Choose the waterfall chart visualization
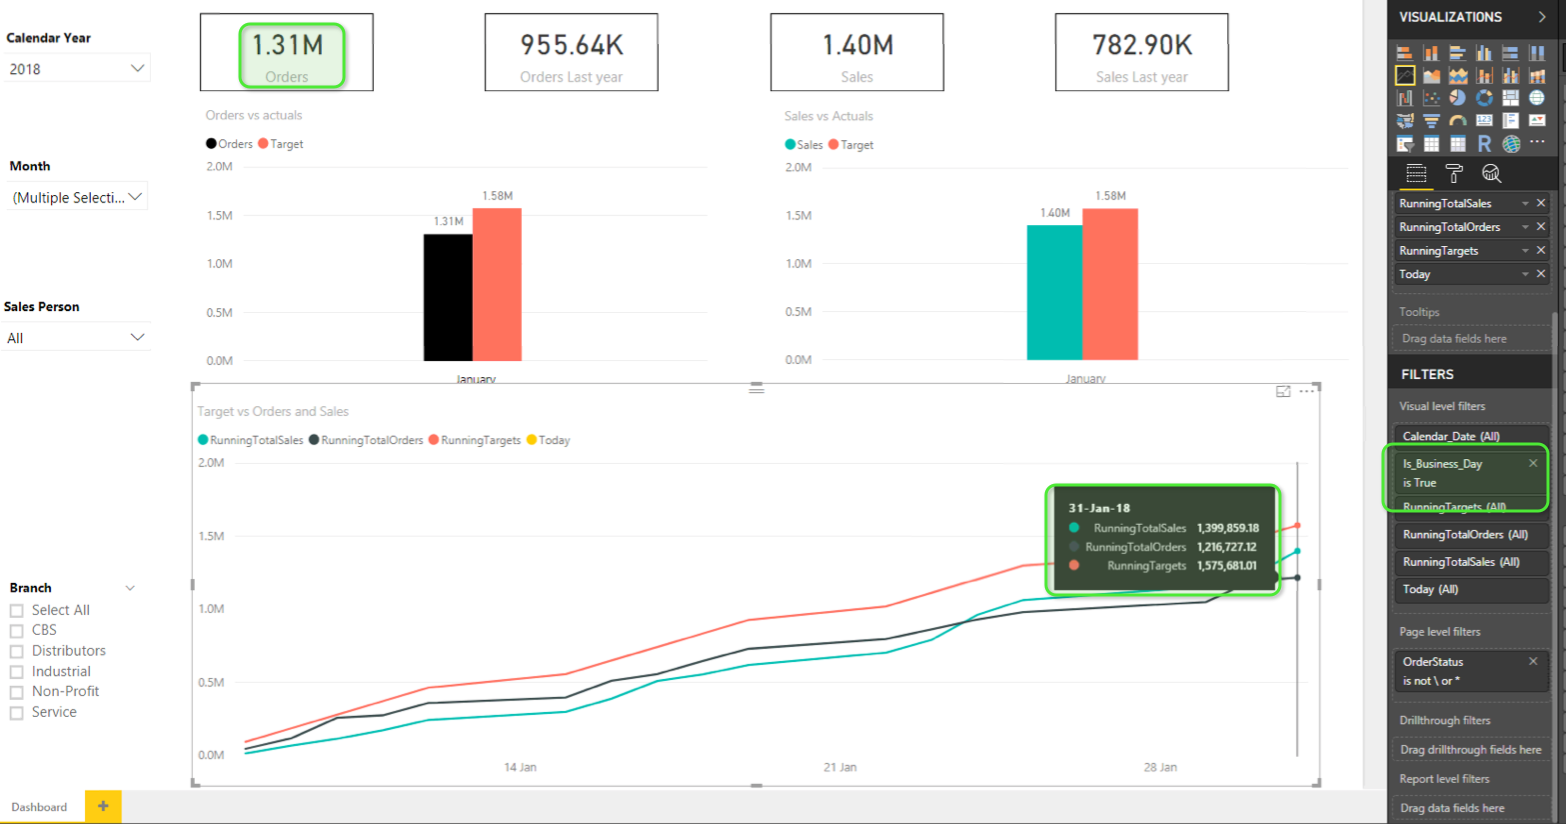This screenshot has width=1566, height=824. point(1405,98)
